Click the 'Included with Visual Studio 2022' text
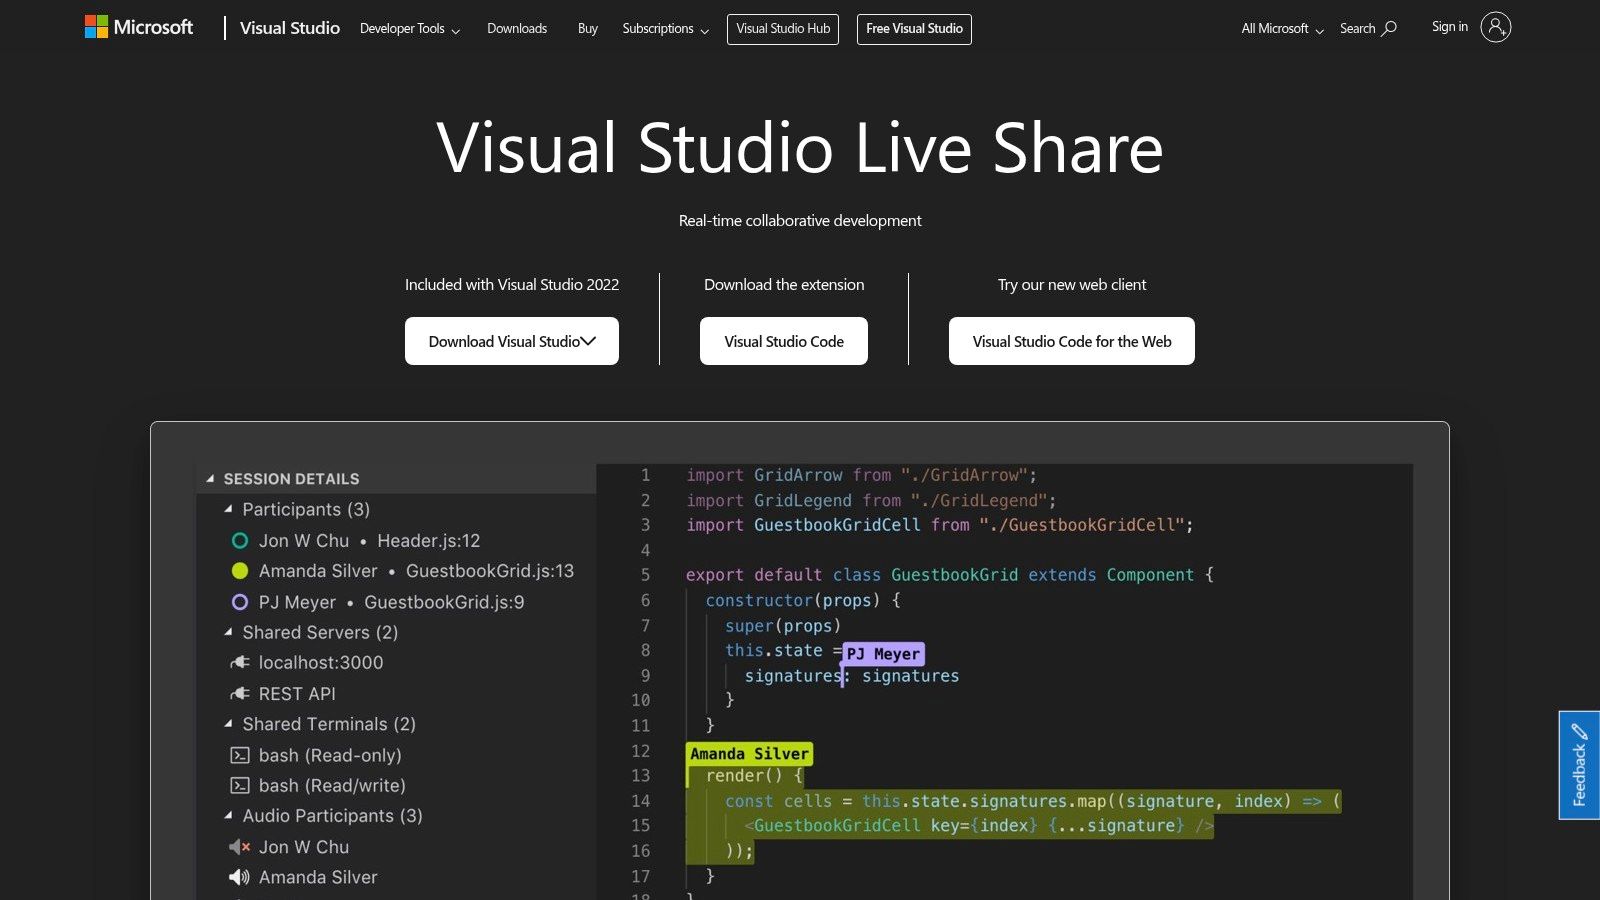 [512, 285]
